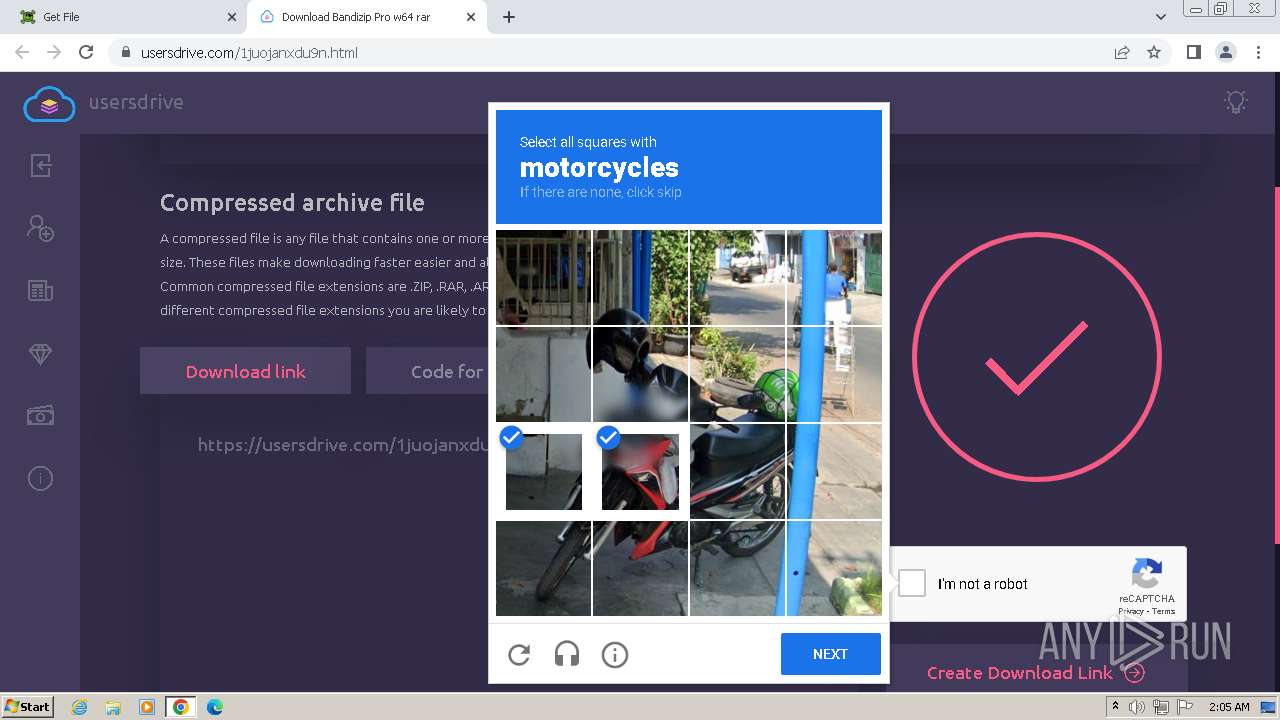1280x720 pixels.
Task: Click the NEXT captcha button
Action: pyautogui.click(x=831, y=654)
